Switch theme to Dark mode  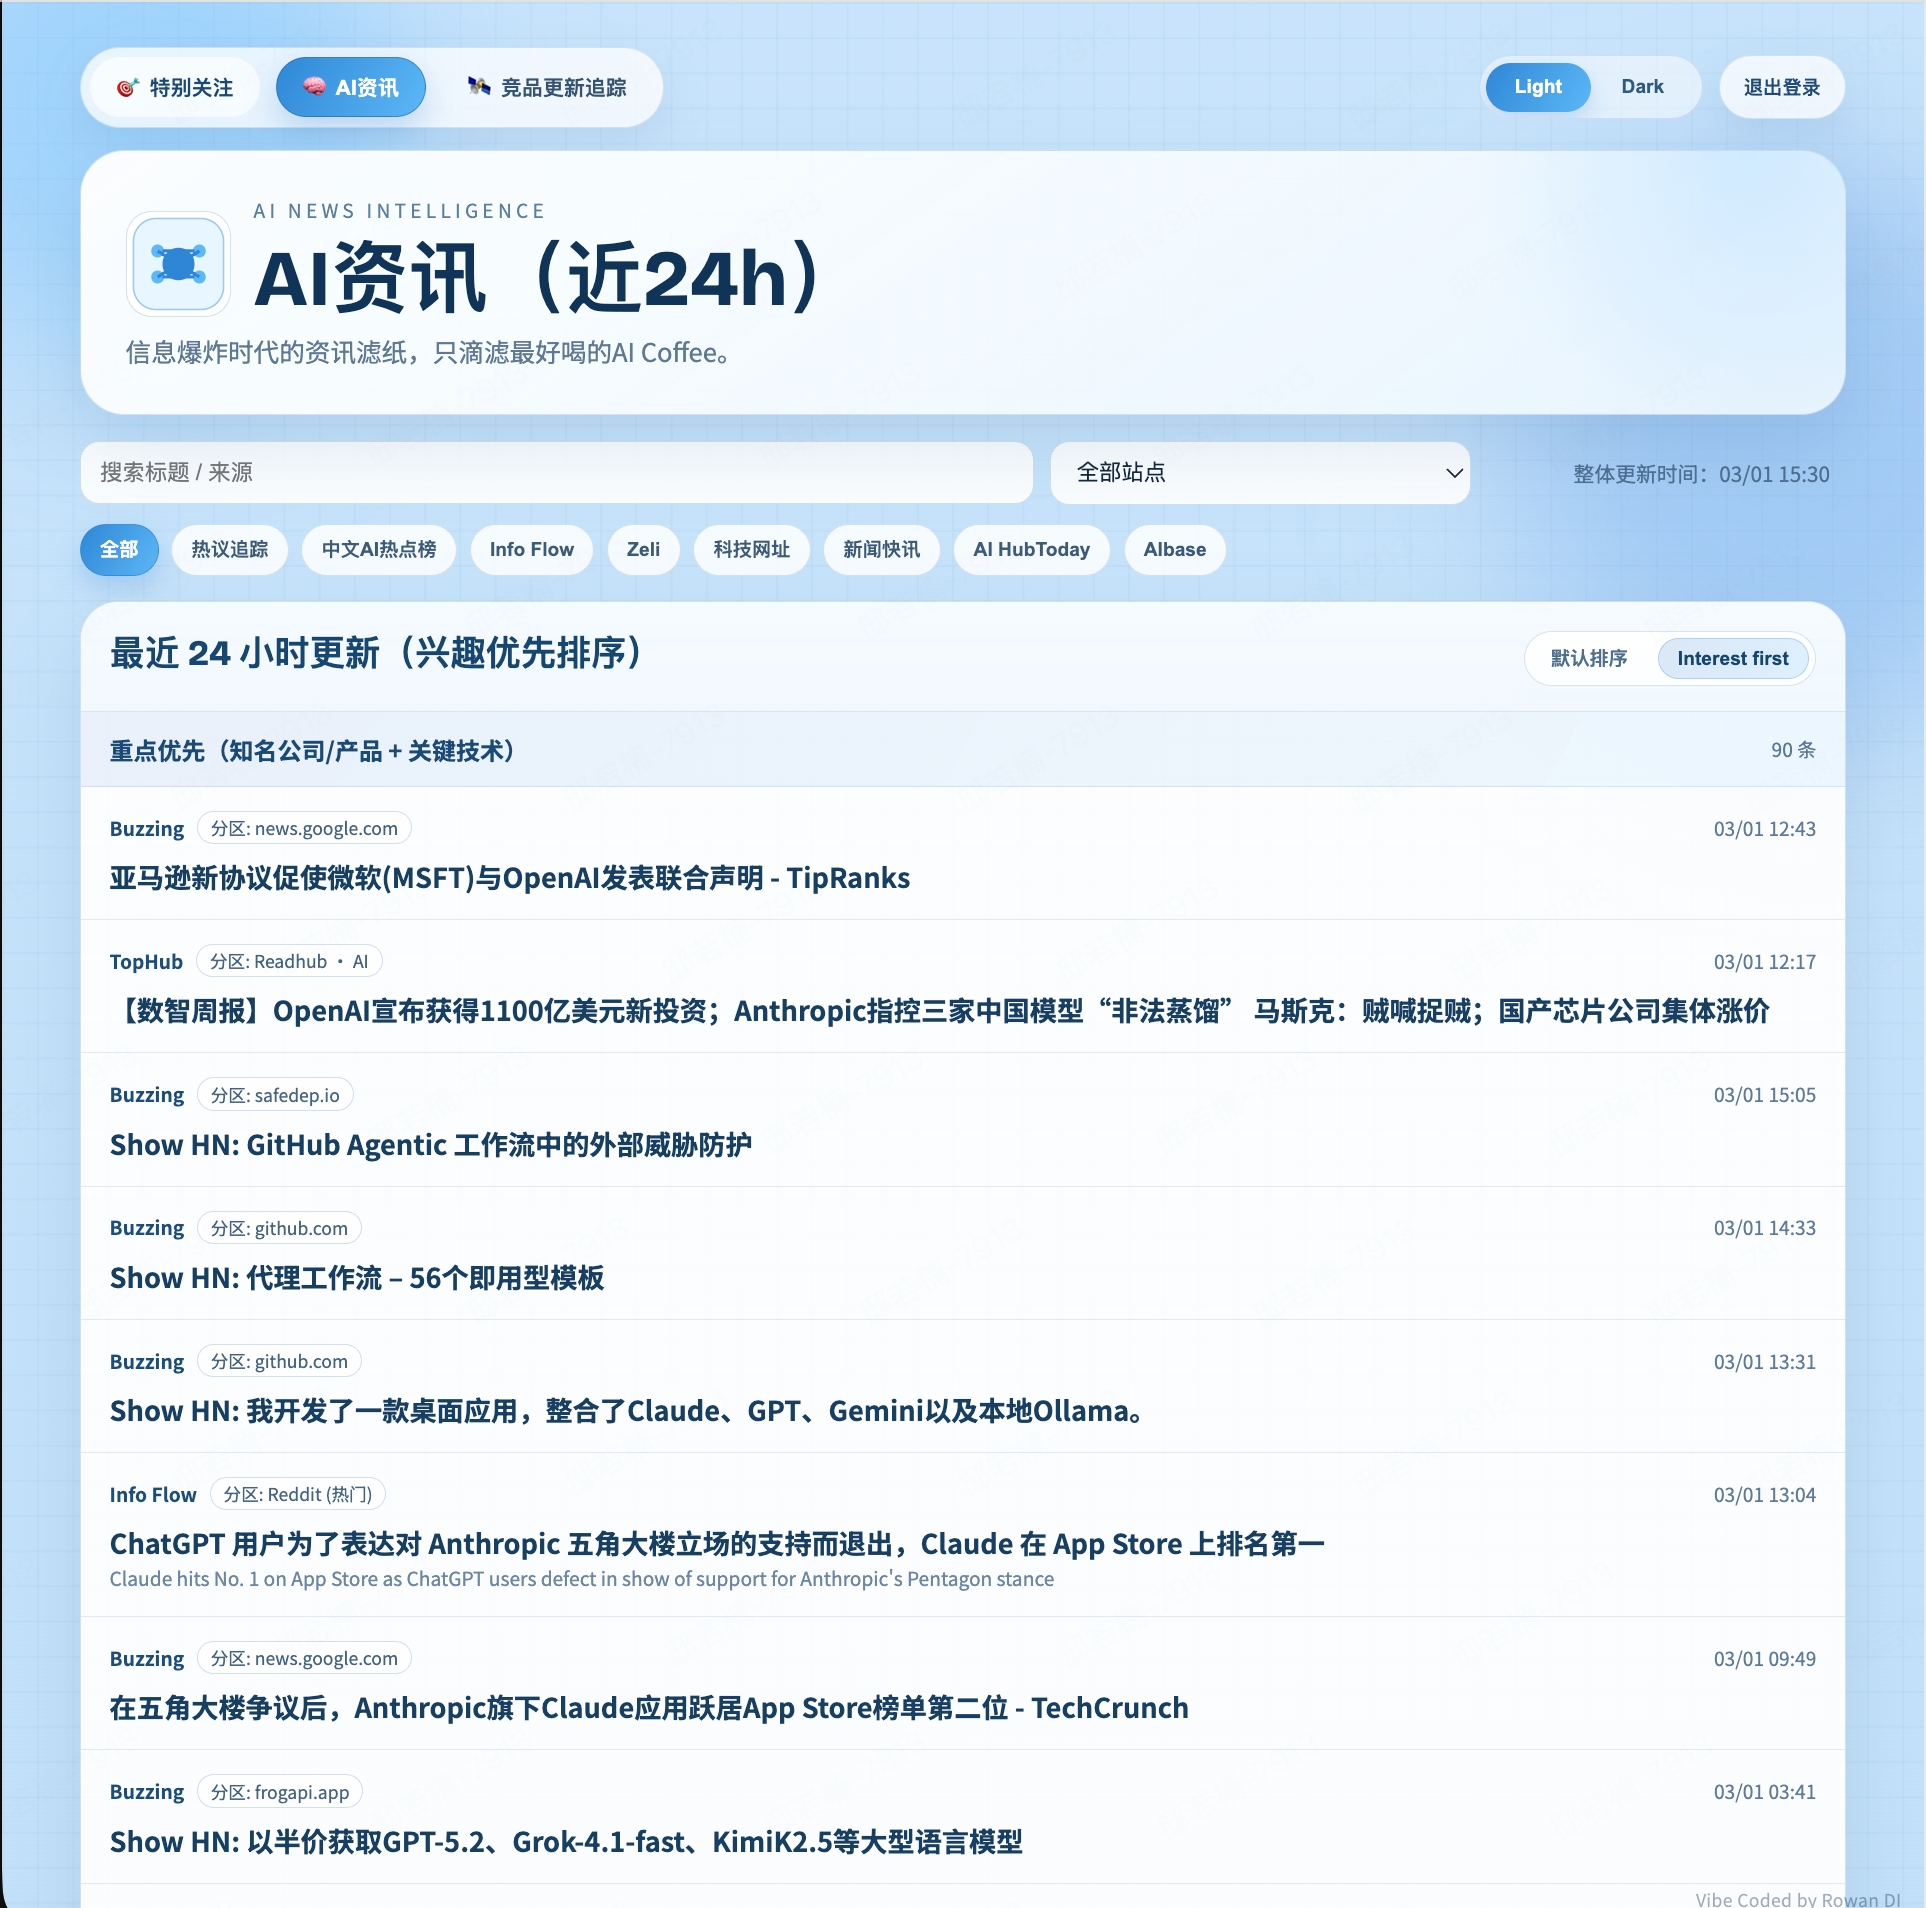[x=1641, y=87]
